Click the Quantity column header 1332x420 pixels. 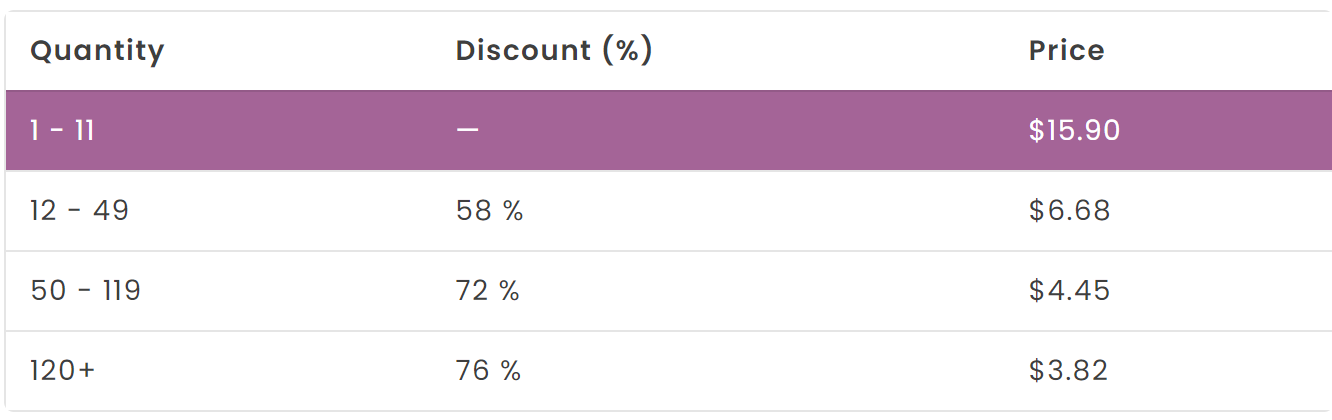point(97,51)
